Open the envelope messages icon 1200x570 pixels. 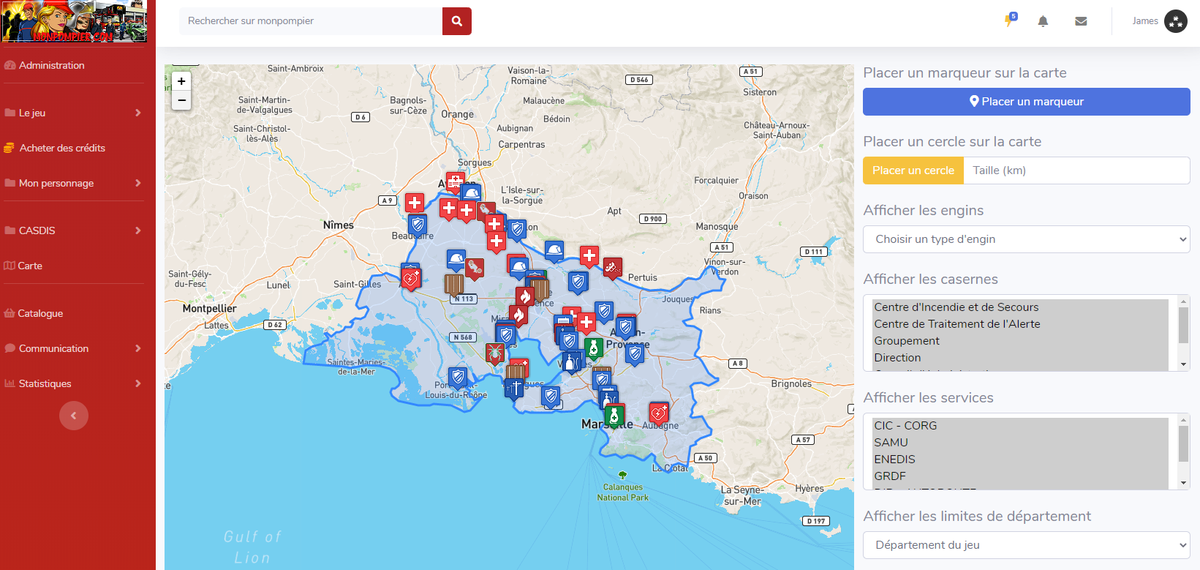1081,21
